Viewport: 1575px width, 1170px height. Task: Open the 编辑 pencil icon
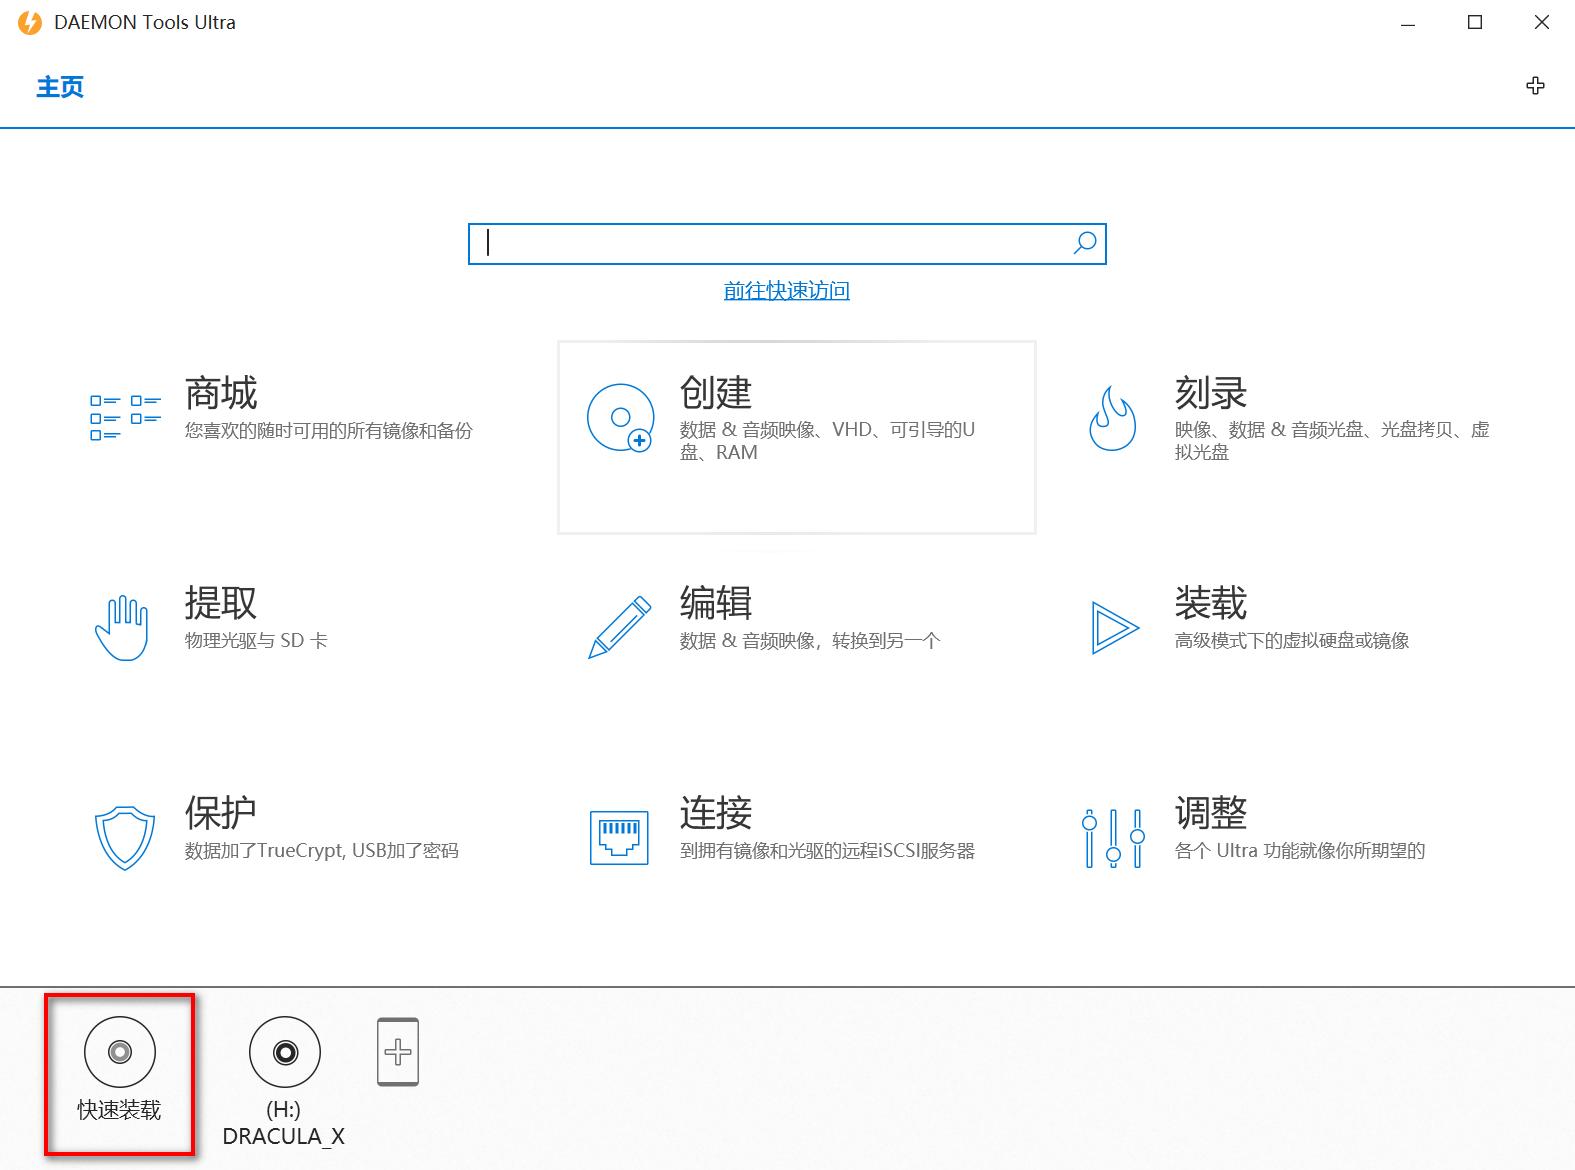tap(619, 628)
